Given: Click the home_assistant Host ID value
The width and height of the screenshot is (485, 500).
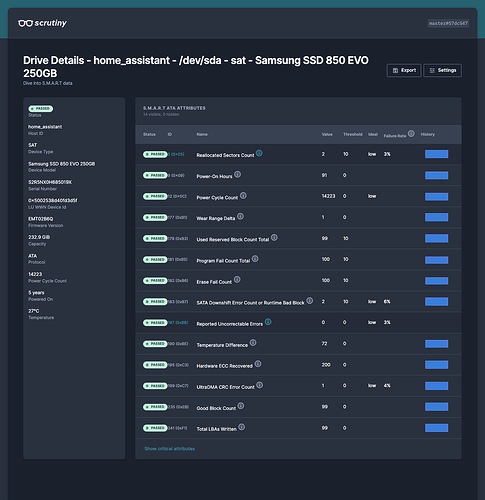Looking at the screenshot, I should (45, 127).
